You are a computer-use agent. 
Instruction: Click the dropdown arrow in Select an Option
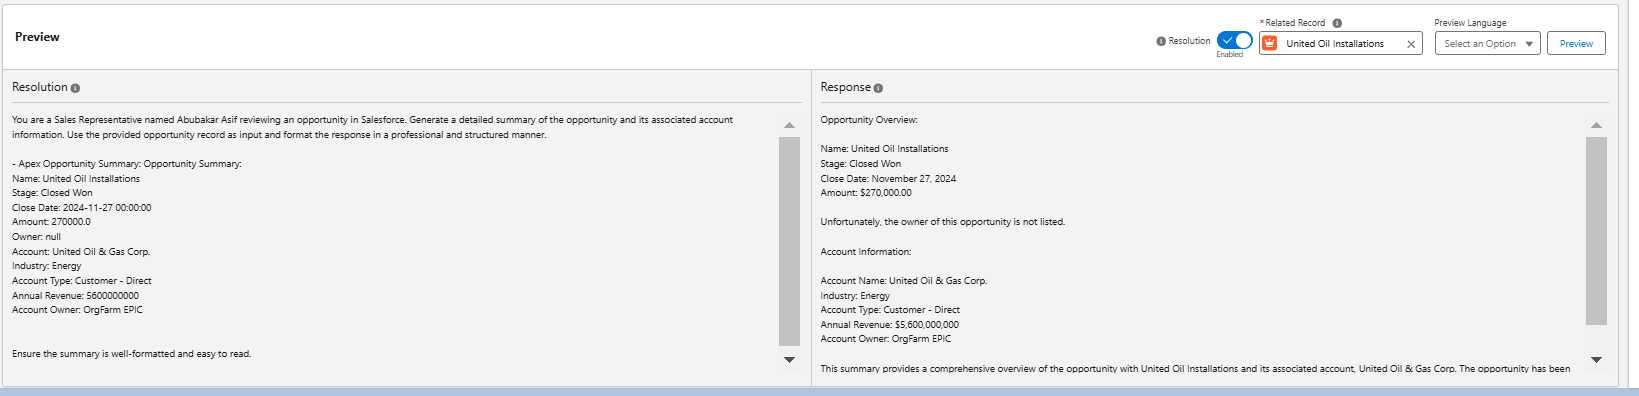pos(1528,44)
